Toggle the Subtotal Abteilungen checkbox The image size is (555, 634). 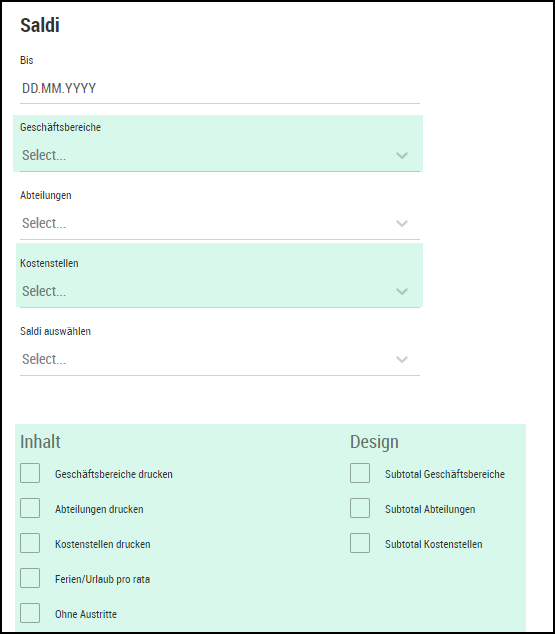click(x=360, y=508)
